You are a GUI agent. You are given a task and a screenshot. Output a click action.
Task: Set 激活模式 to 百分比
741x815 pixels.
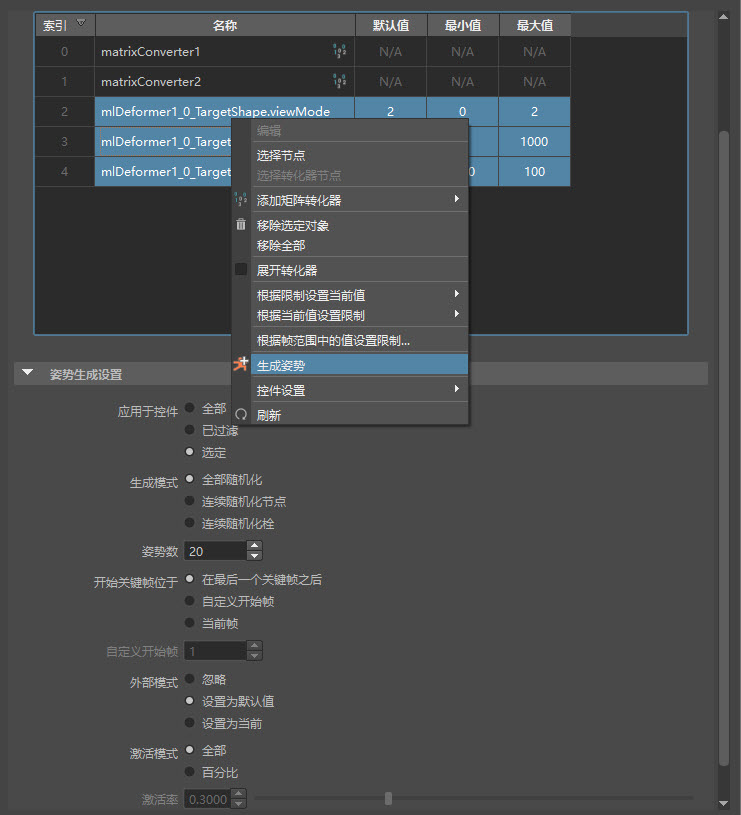190,772
